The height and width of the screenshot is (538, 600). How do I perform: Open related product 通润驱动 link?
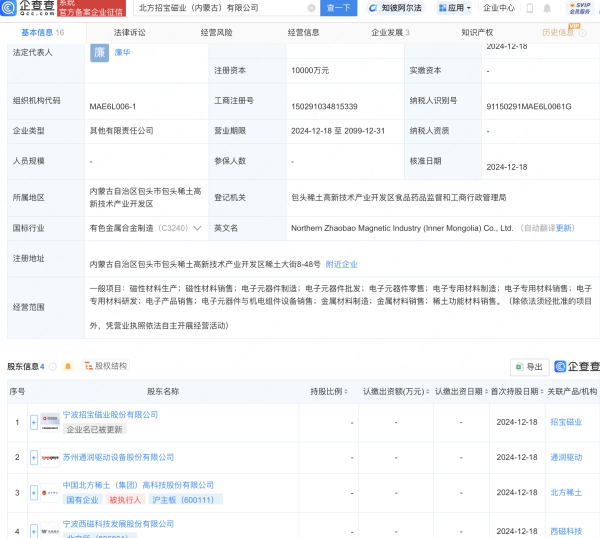(x=566, y=458)
